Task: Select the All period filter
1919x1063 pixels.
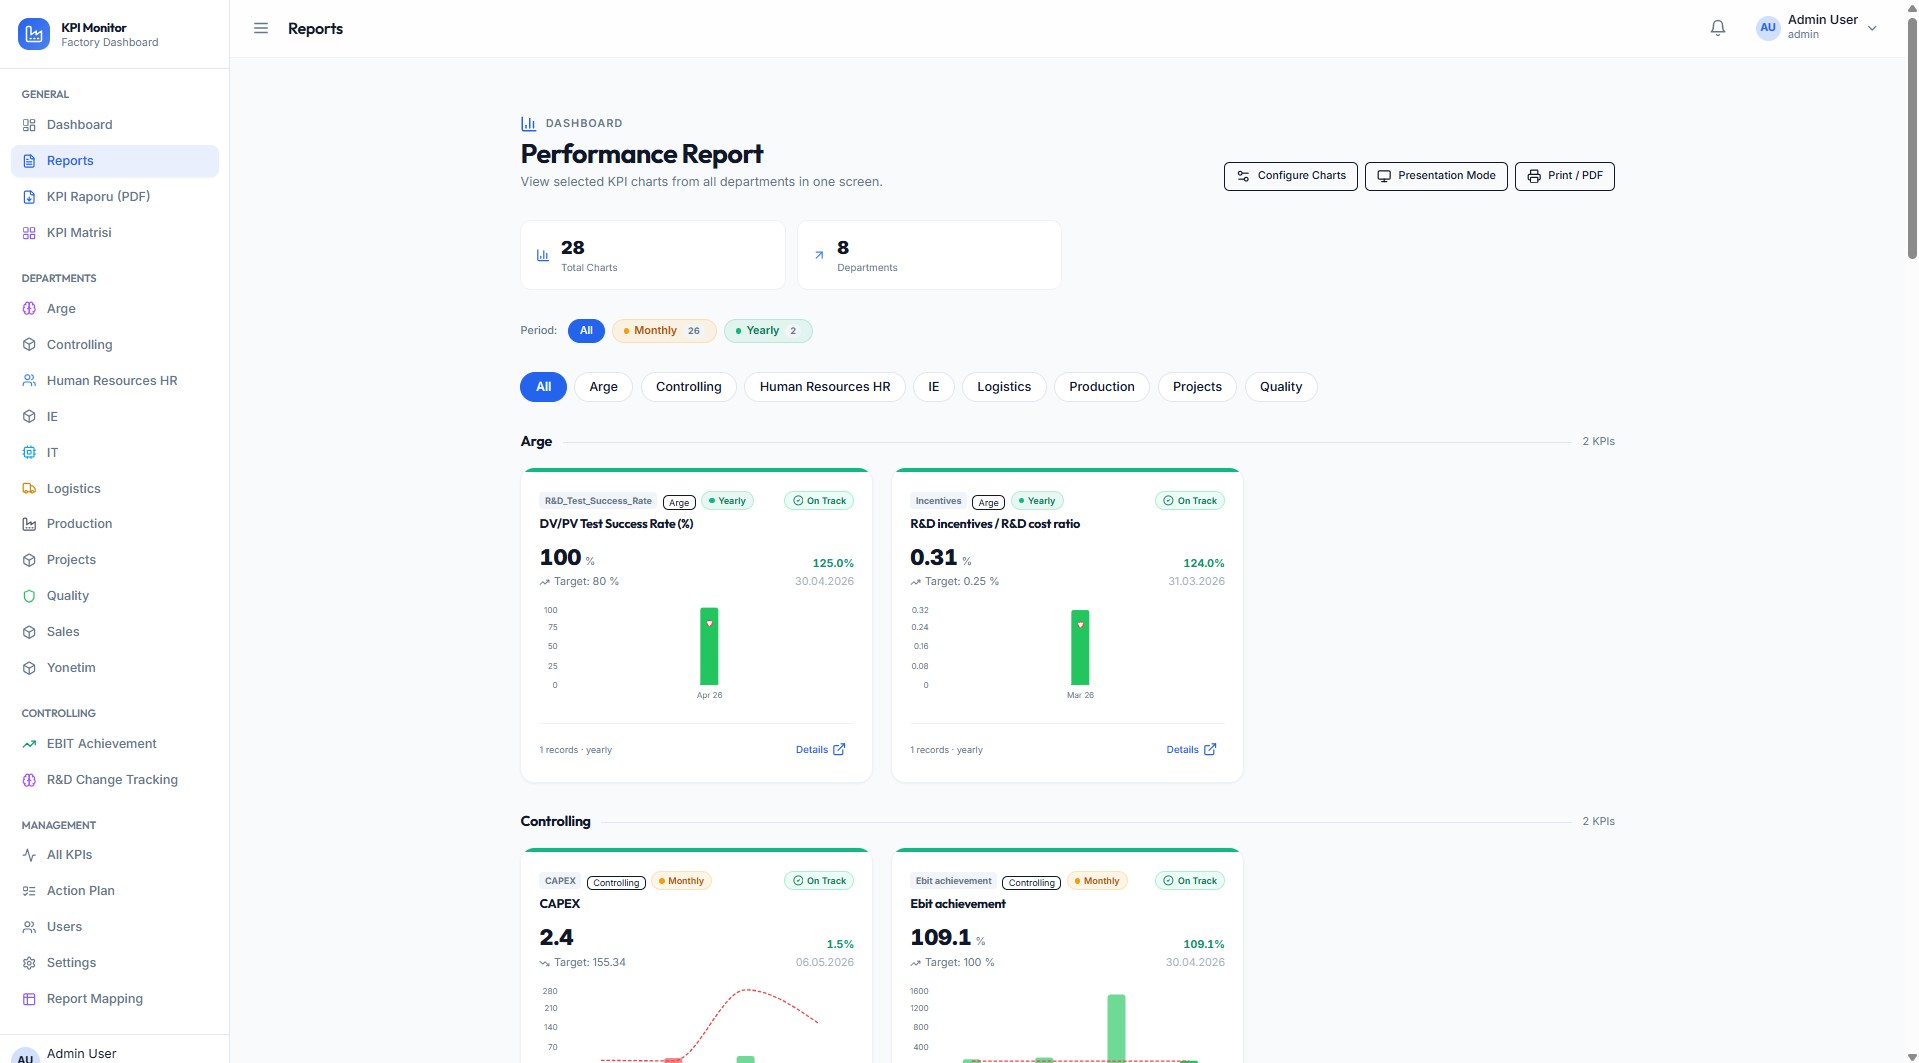Action: (586, 331)
